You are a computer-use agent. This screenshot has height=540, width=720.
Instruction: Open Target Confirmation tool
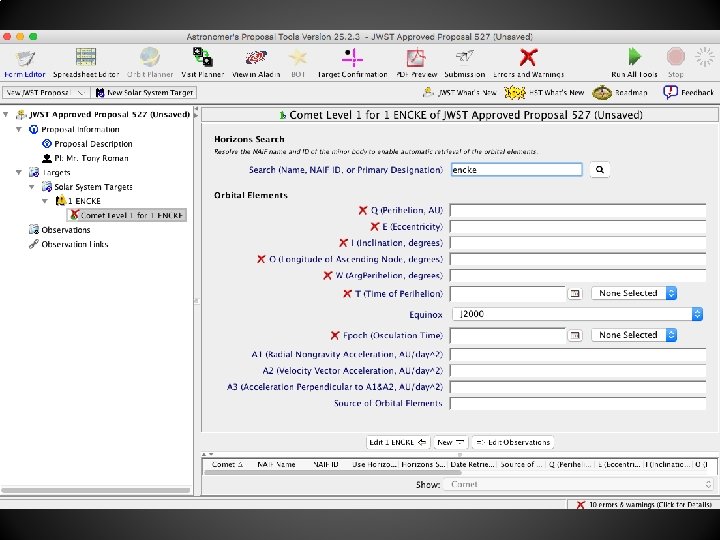352,63
